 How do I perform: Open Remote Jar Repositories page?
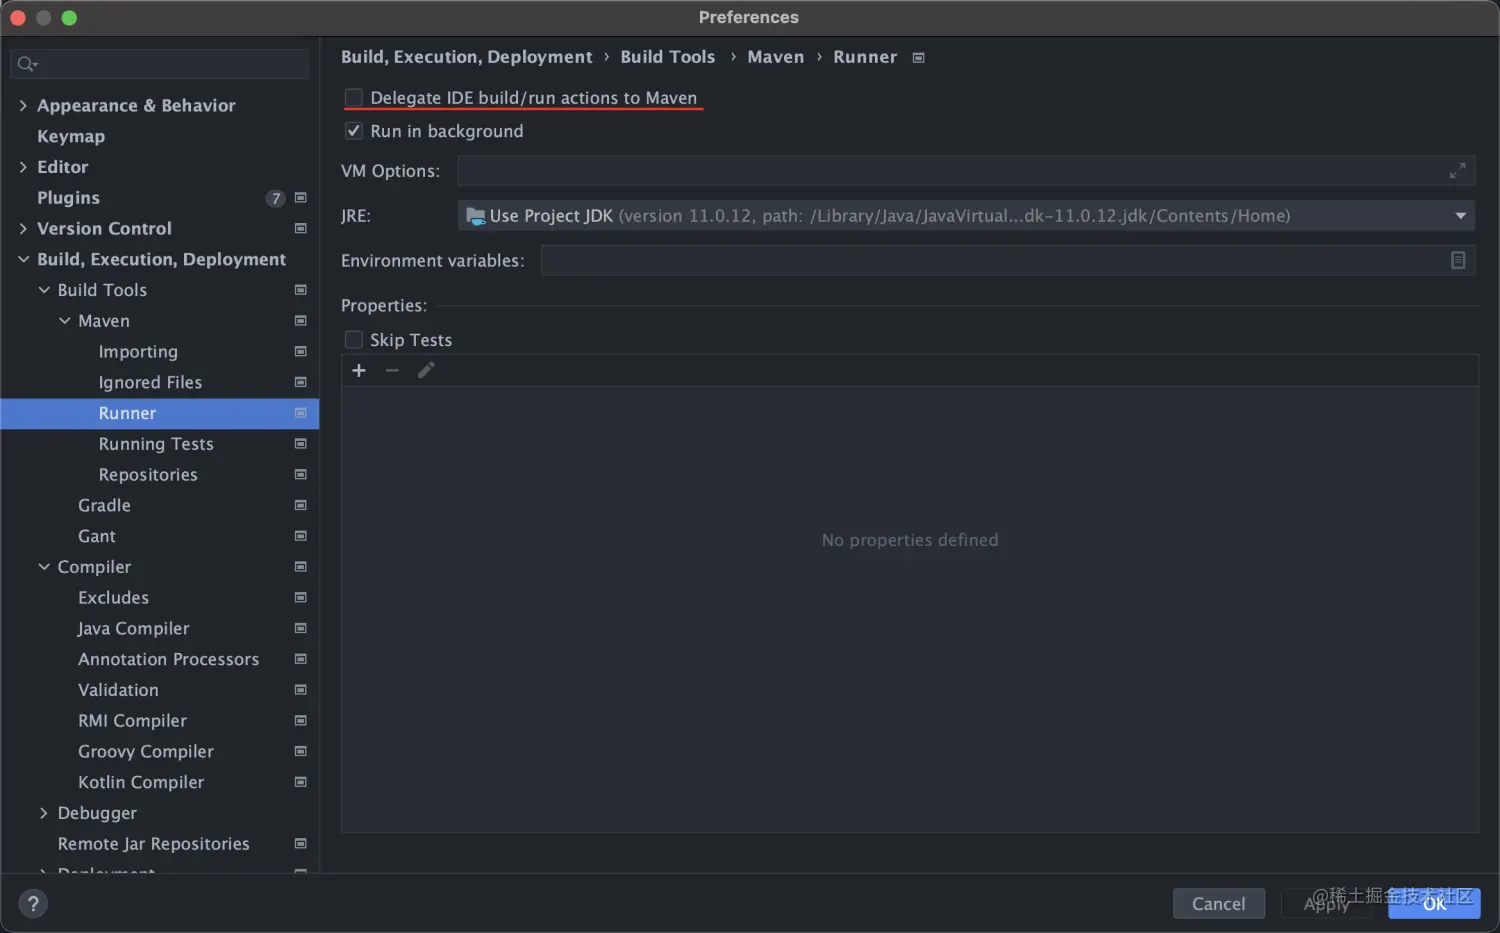[x=153, y=844]
